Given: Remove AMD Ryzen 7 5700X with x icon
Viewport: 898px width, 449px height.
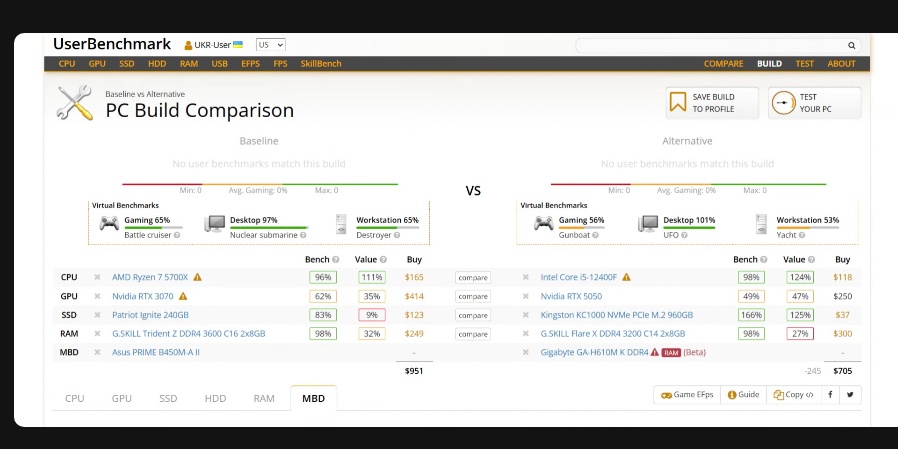Looking at the screenshot, I should 97,277.
